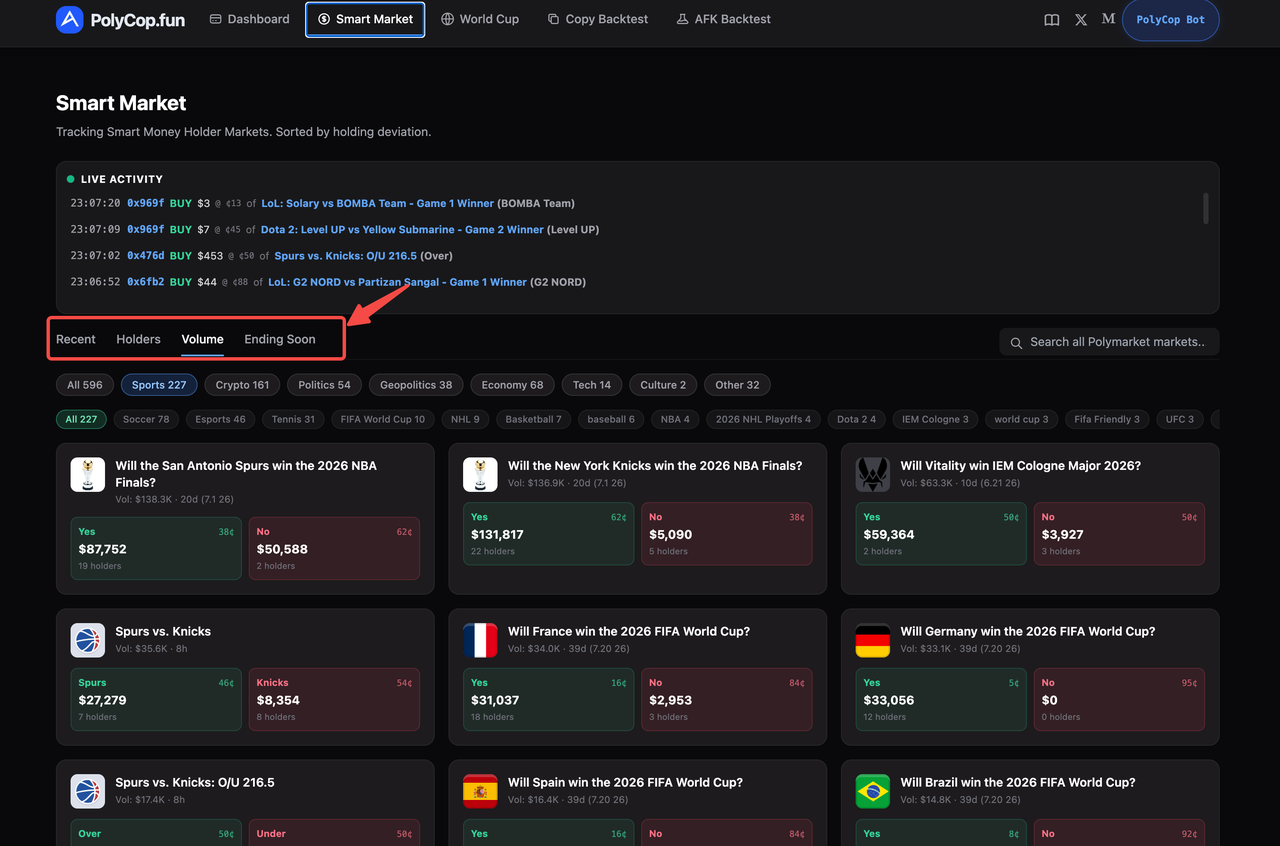Screen dimensions: 1280x846
Task: Choose the Tennis 31 subcategory chip
Action: (x=293, y=419)
